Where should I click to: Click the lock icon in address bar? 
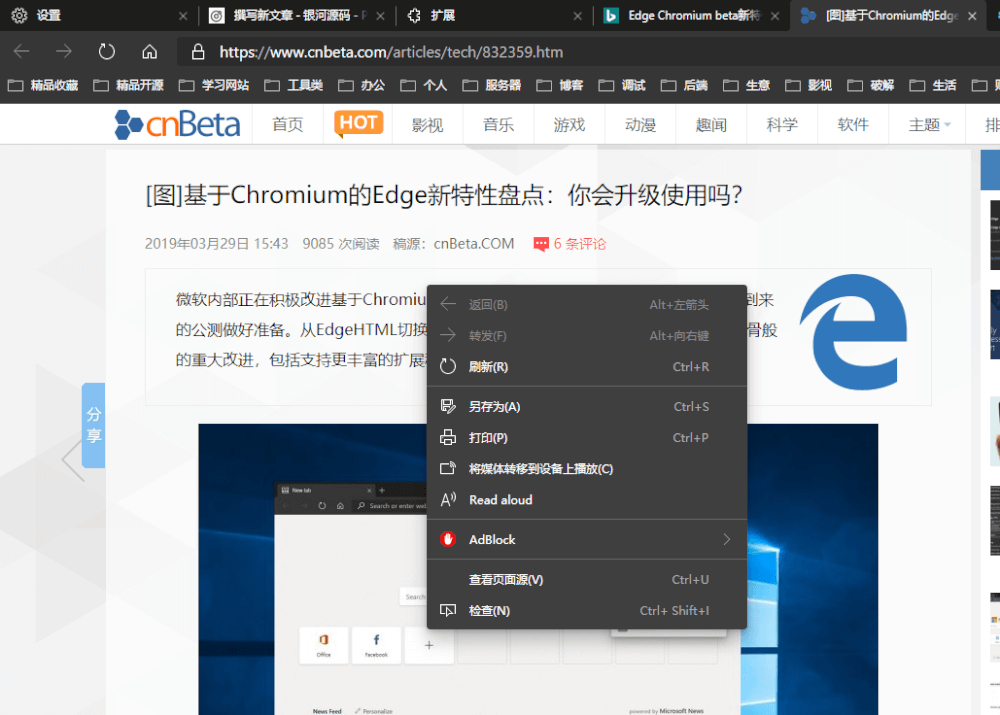198,52
